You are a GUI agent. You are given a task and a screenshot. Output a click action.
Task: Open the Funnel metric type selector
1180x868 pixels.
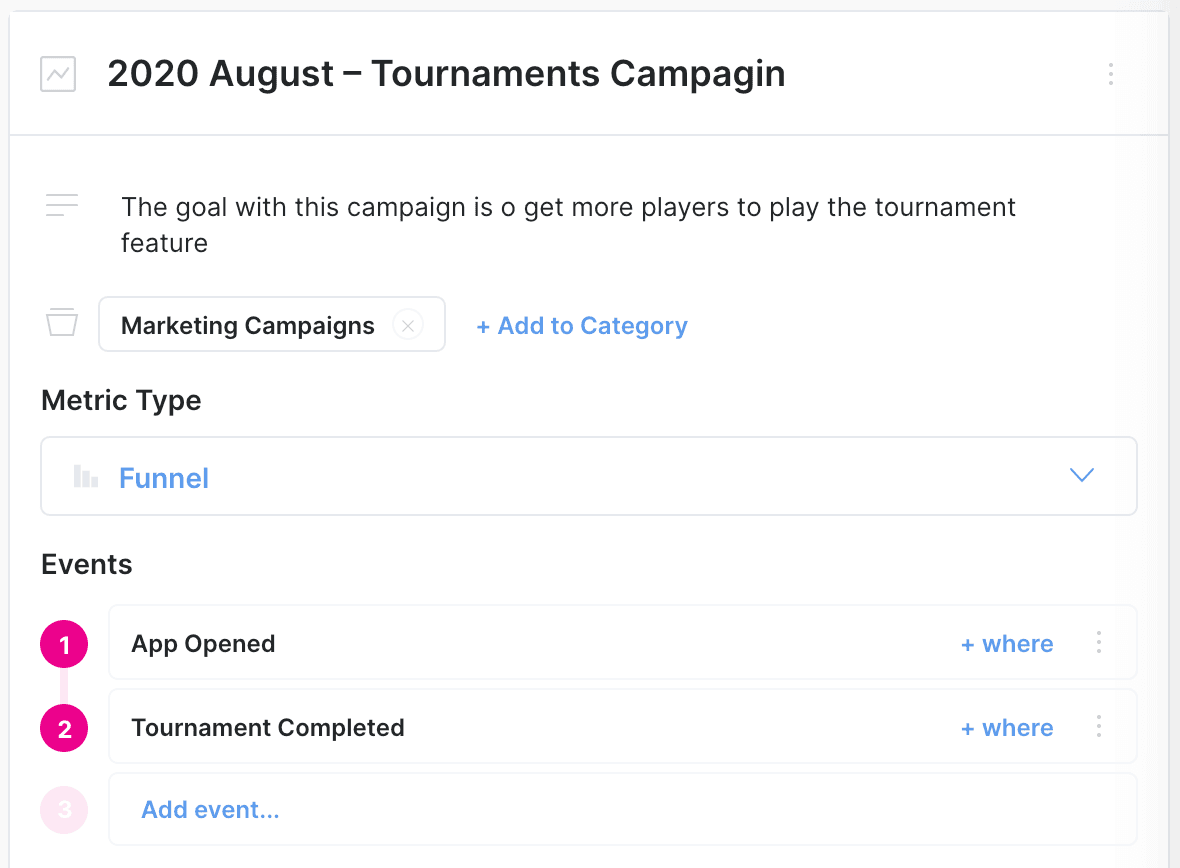click(588, 476)
